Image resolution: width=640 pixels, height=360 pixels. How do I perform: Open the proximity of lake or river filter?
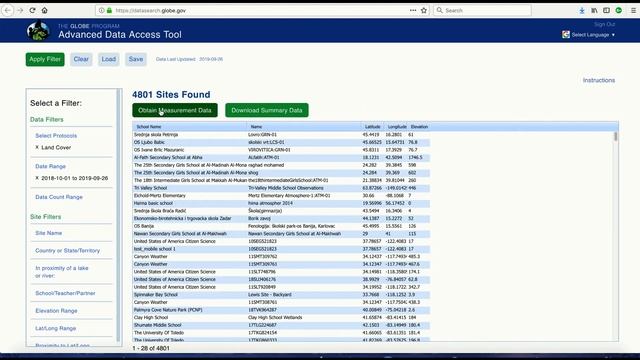point(62,272)
